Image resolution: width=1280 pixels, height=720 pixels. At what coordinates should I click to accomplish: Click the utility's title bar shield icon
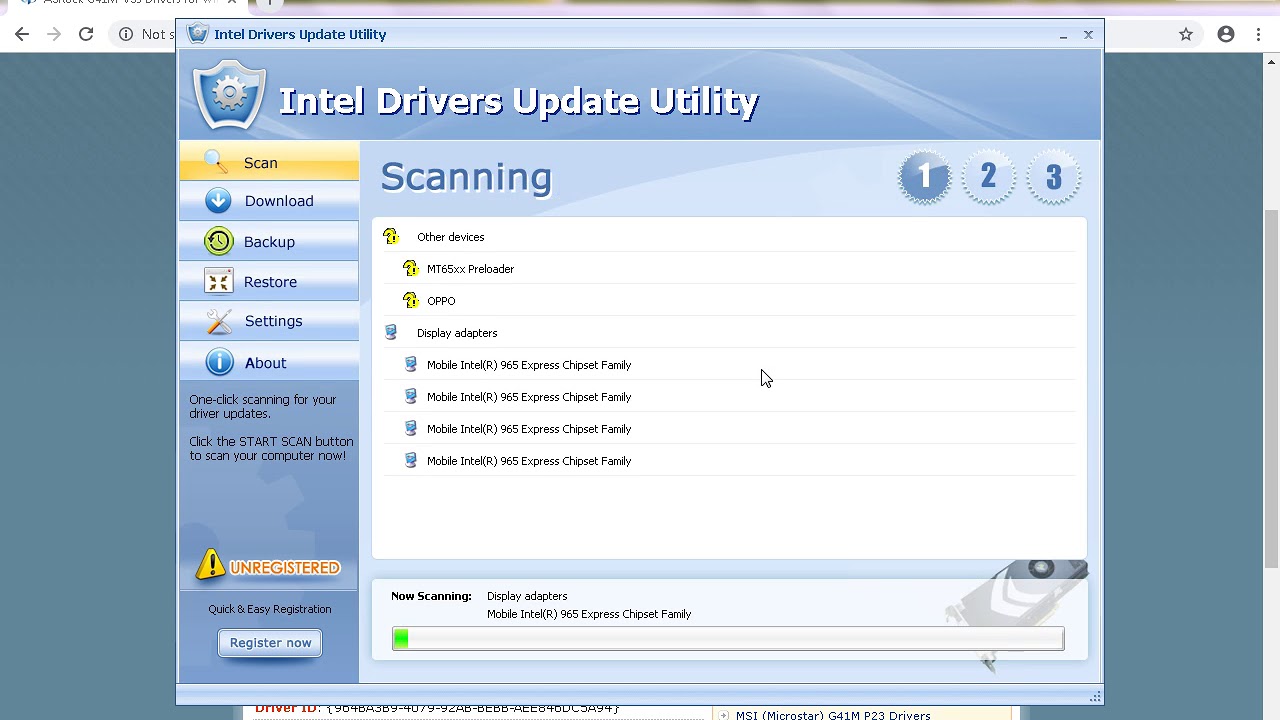coord(198,34)
